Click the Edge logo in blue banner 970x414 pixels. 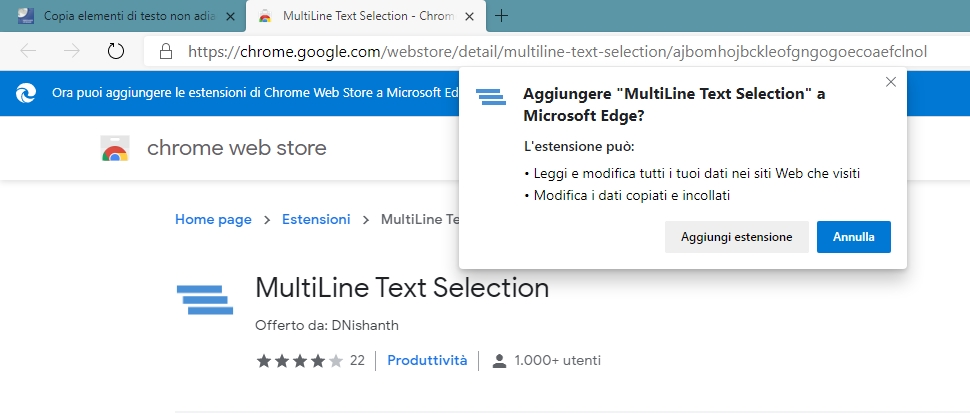click(x=26, y=94)
